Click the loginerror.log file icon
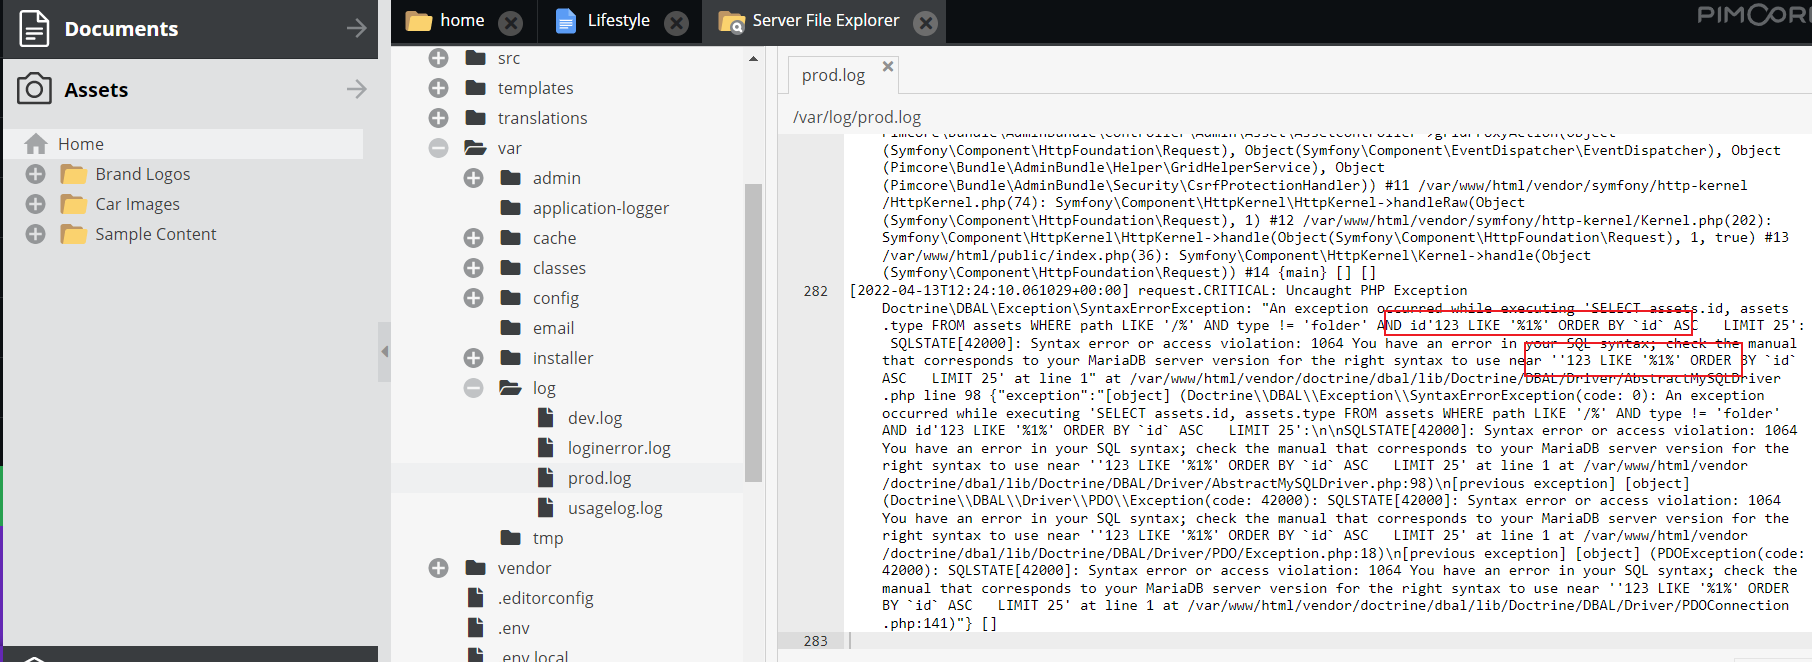Viewport: 1812px width, 662px height. [x=545, y=448]
